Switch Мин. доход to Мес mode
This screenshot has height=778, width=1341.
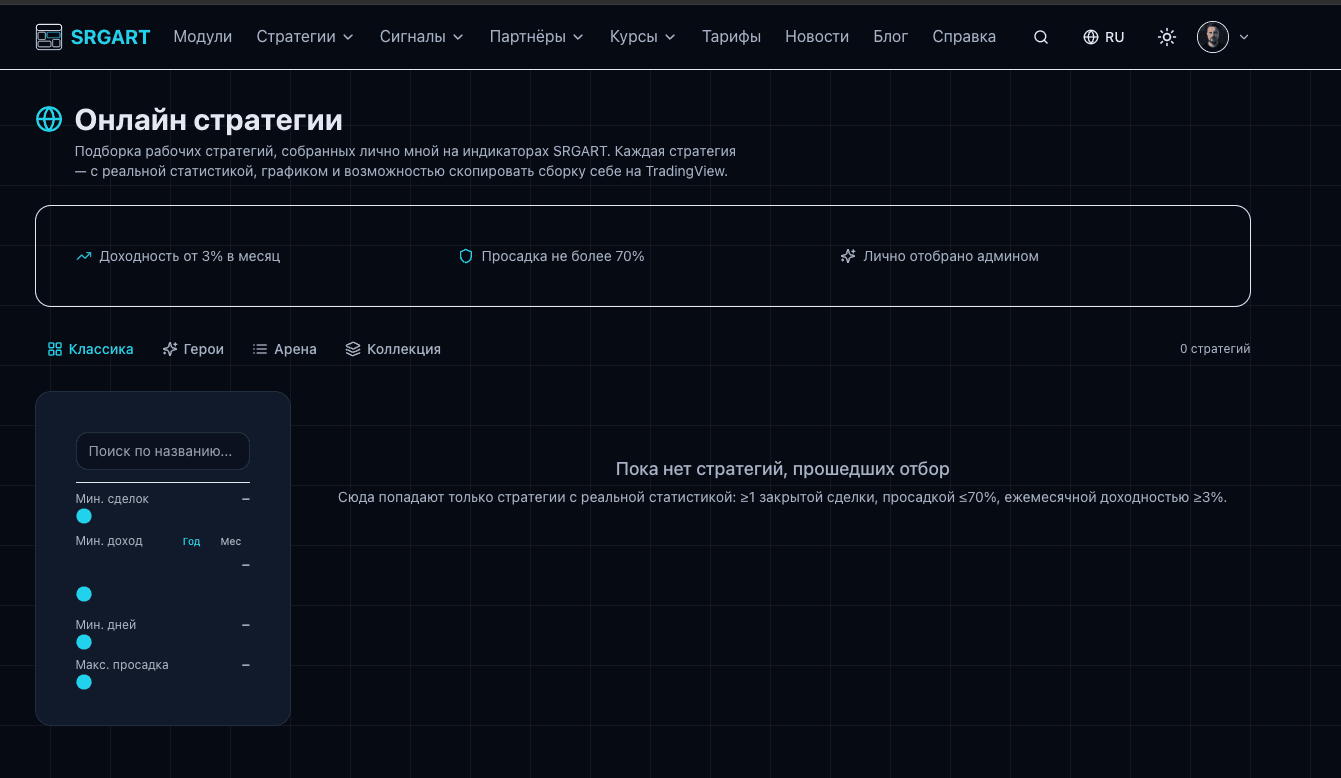(x=230, y=541)
